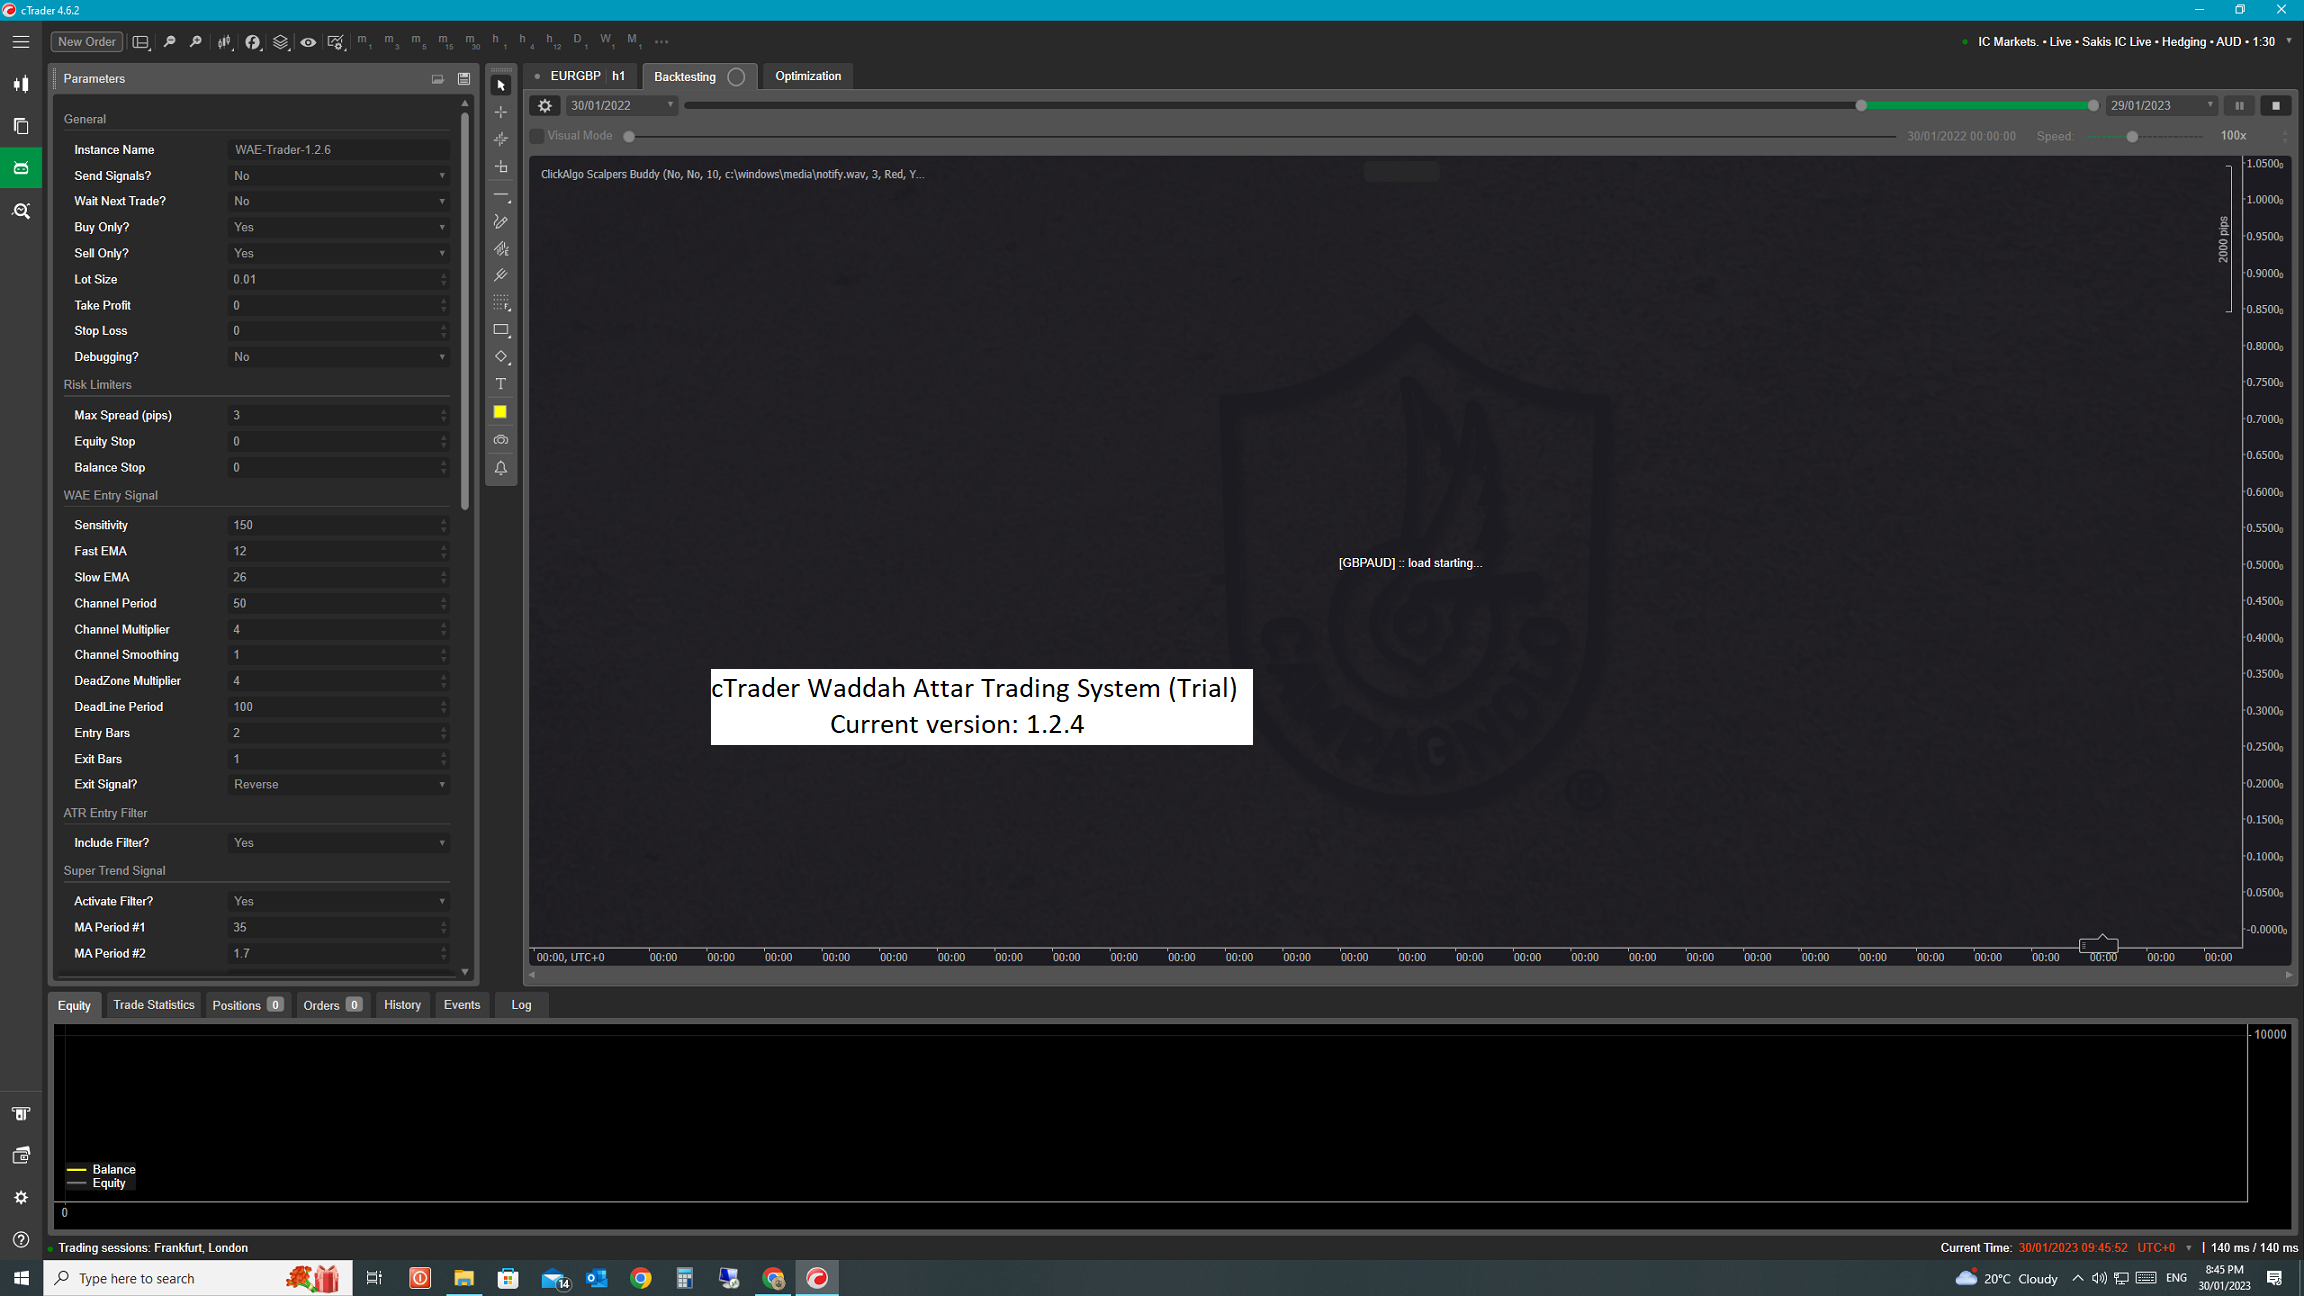Select the horizontal line drawing tool

tap(501, 195)
